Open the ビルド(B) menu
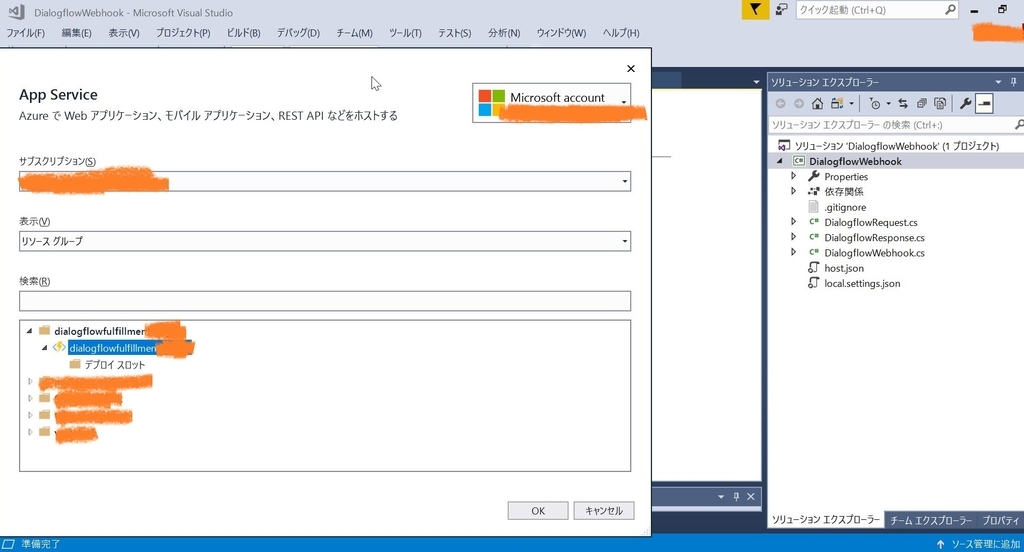Viewport: 1024px width, 552px height. (243, 33)
